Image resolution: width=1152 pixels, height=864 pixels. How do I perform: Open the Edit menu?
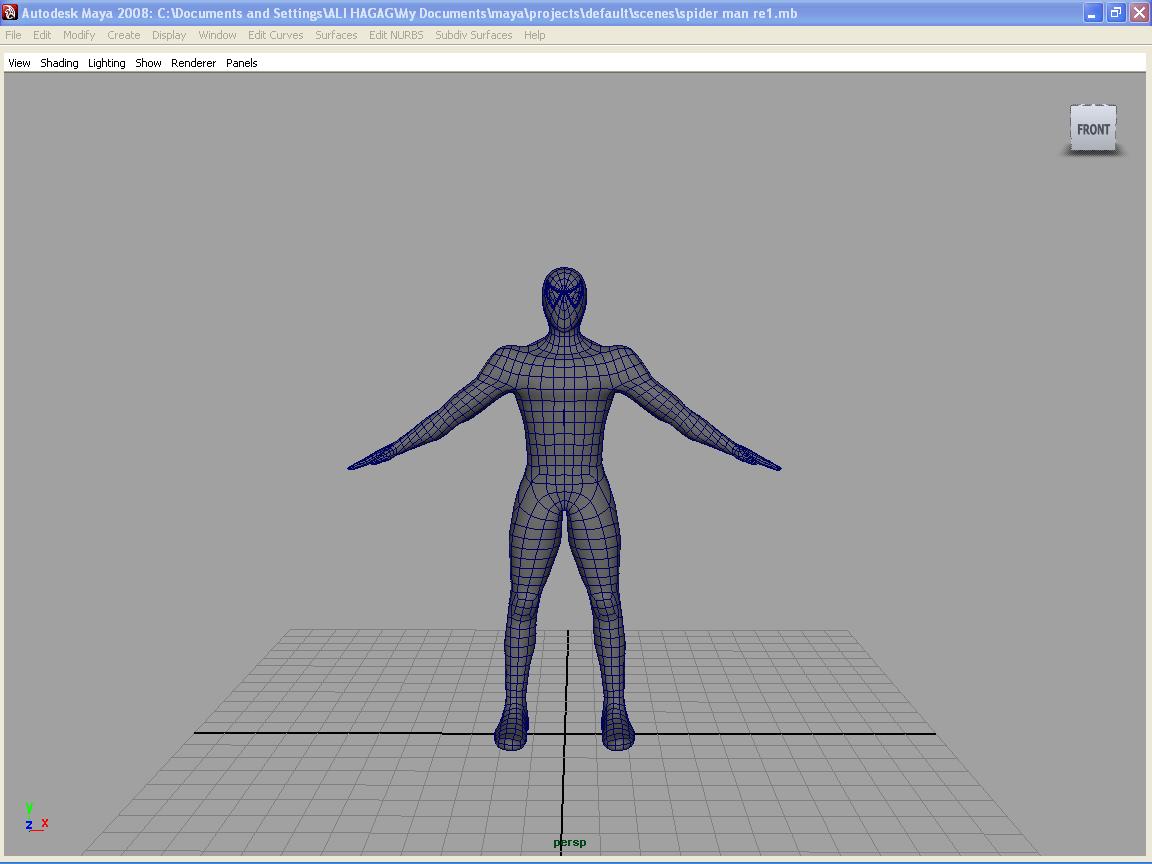pyautogui.click(x=42, y=35)
